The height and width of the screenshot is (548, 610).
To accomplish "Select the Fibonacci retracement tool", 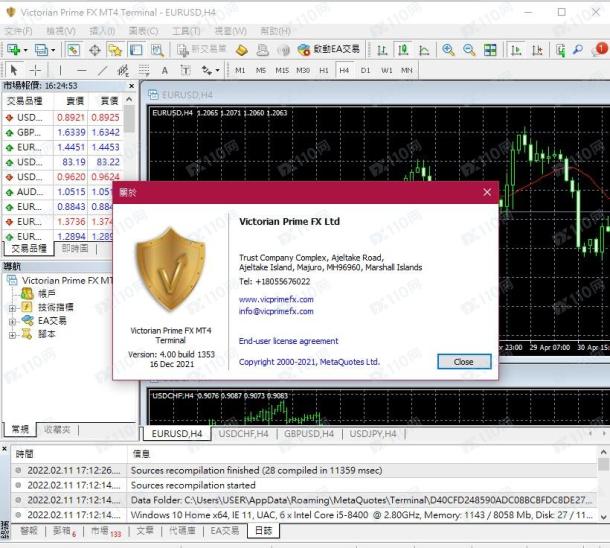I will click(x=144, y=70).
